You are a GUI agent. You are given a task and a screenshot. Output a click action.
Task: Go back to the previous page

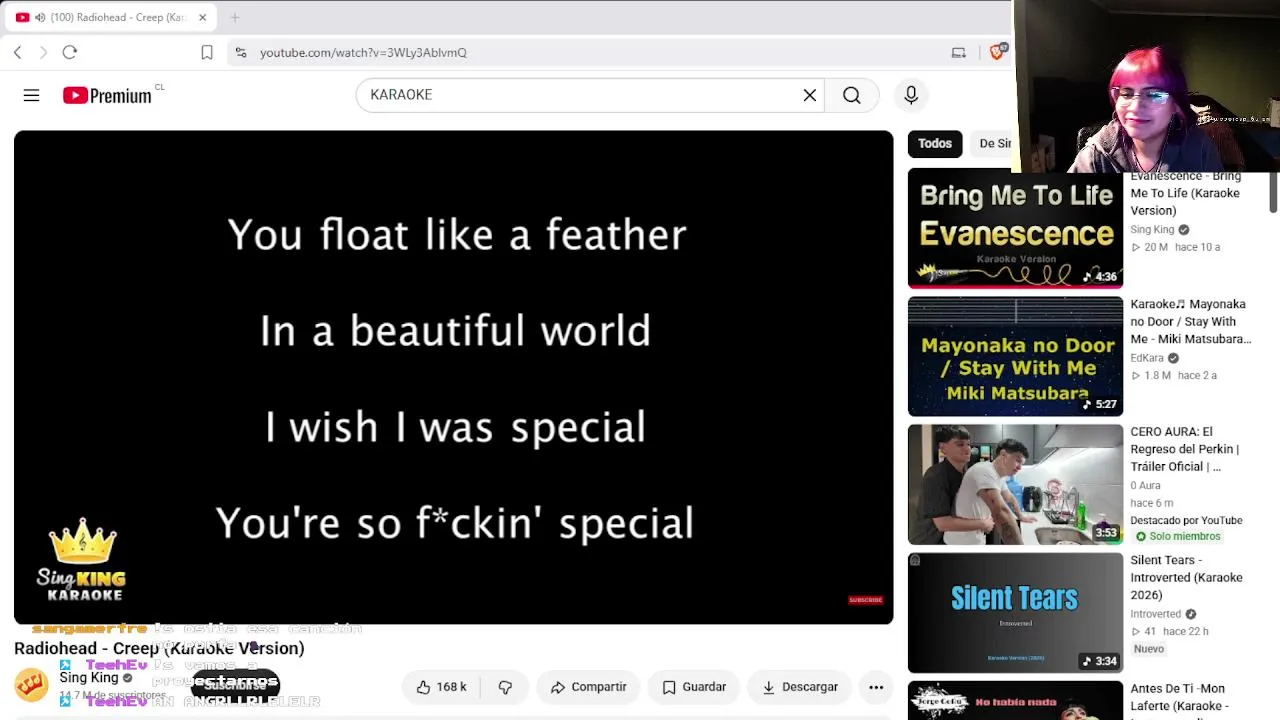(x=18, y=52)
